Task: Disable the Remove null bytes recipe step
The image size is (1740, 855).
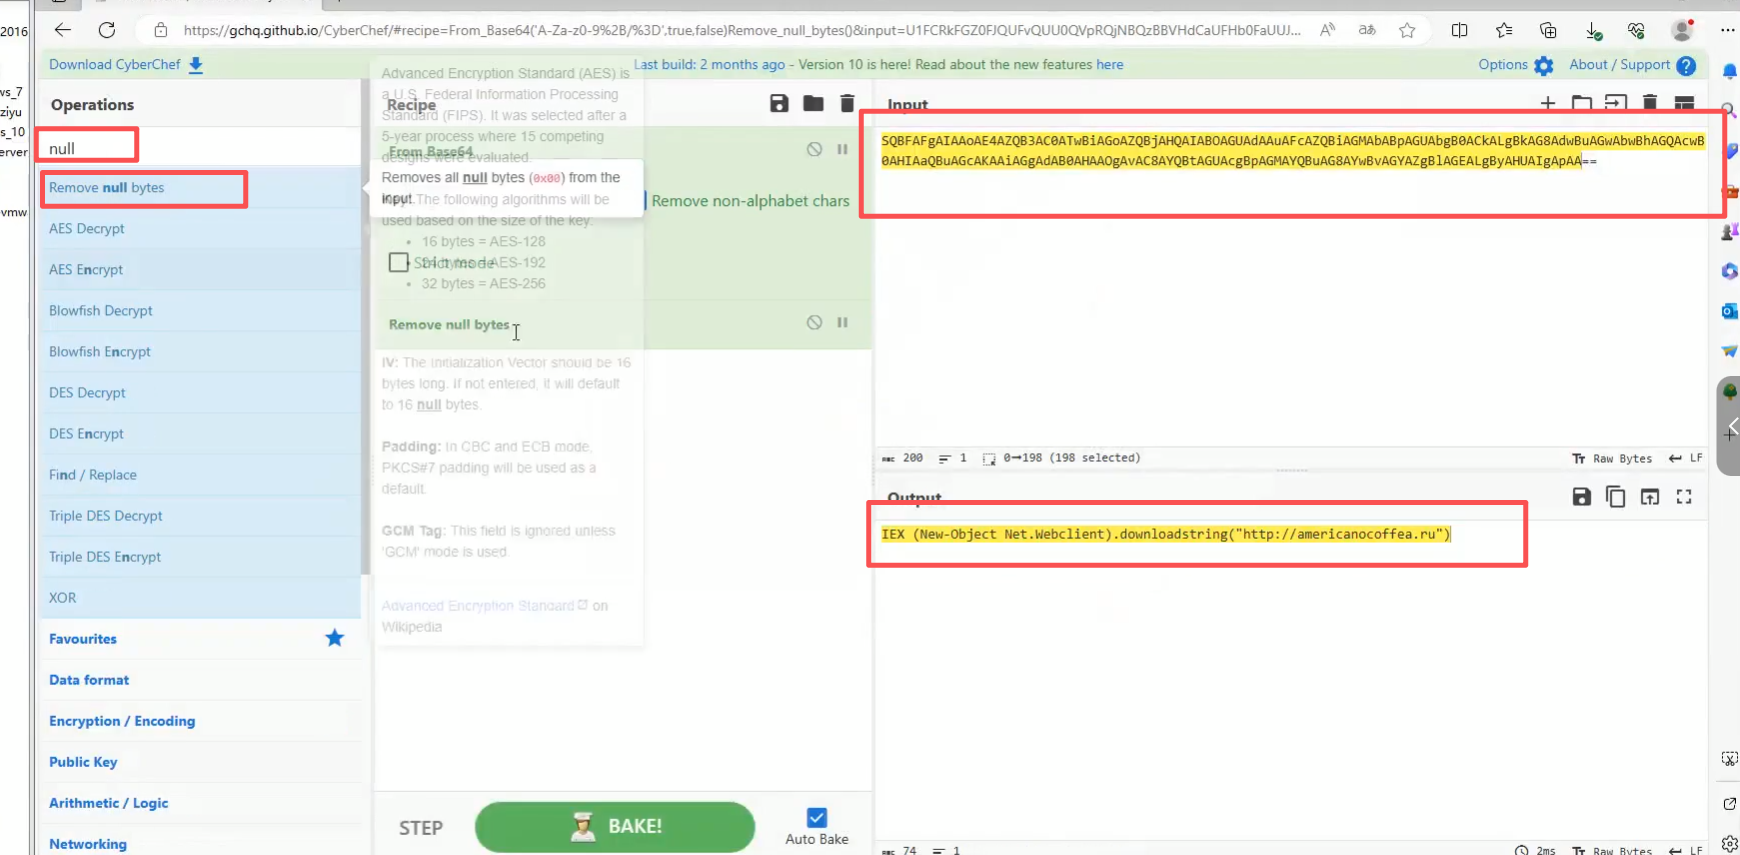Action: pos(814,322)
